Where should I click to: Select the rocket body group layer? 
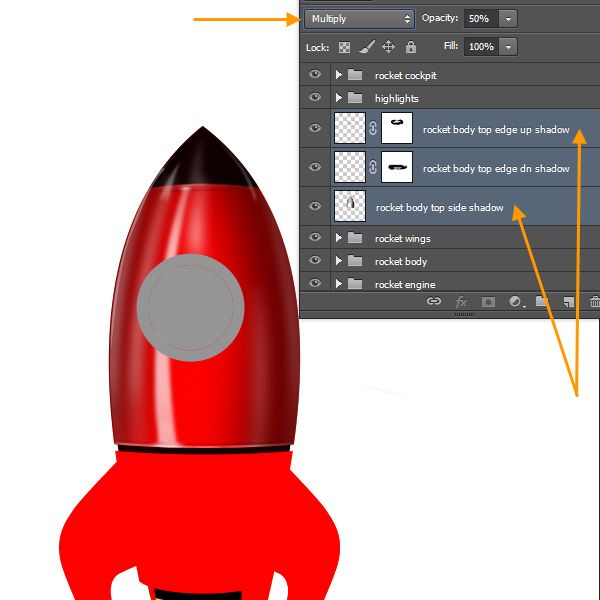pyautogui.click(x=401, y=261)
